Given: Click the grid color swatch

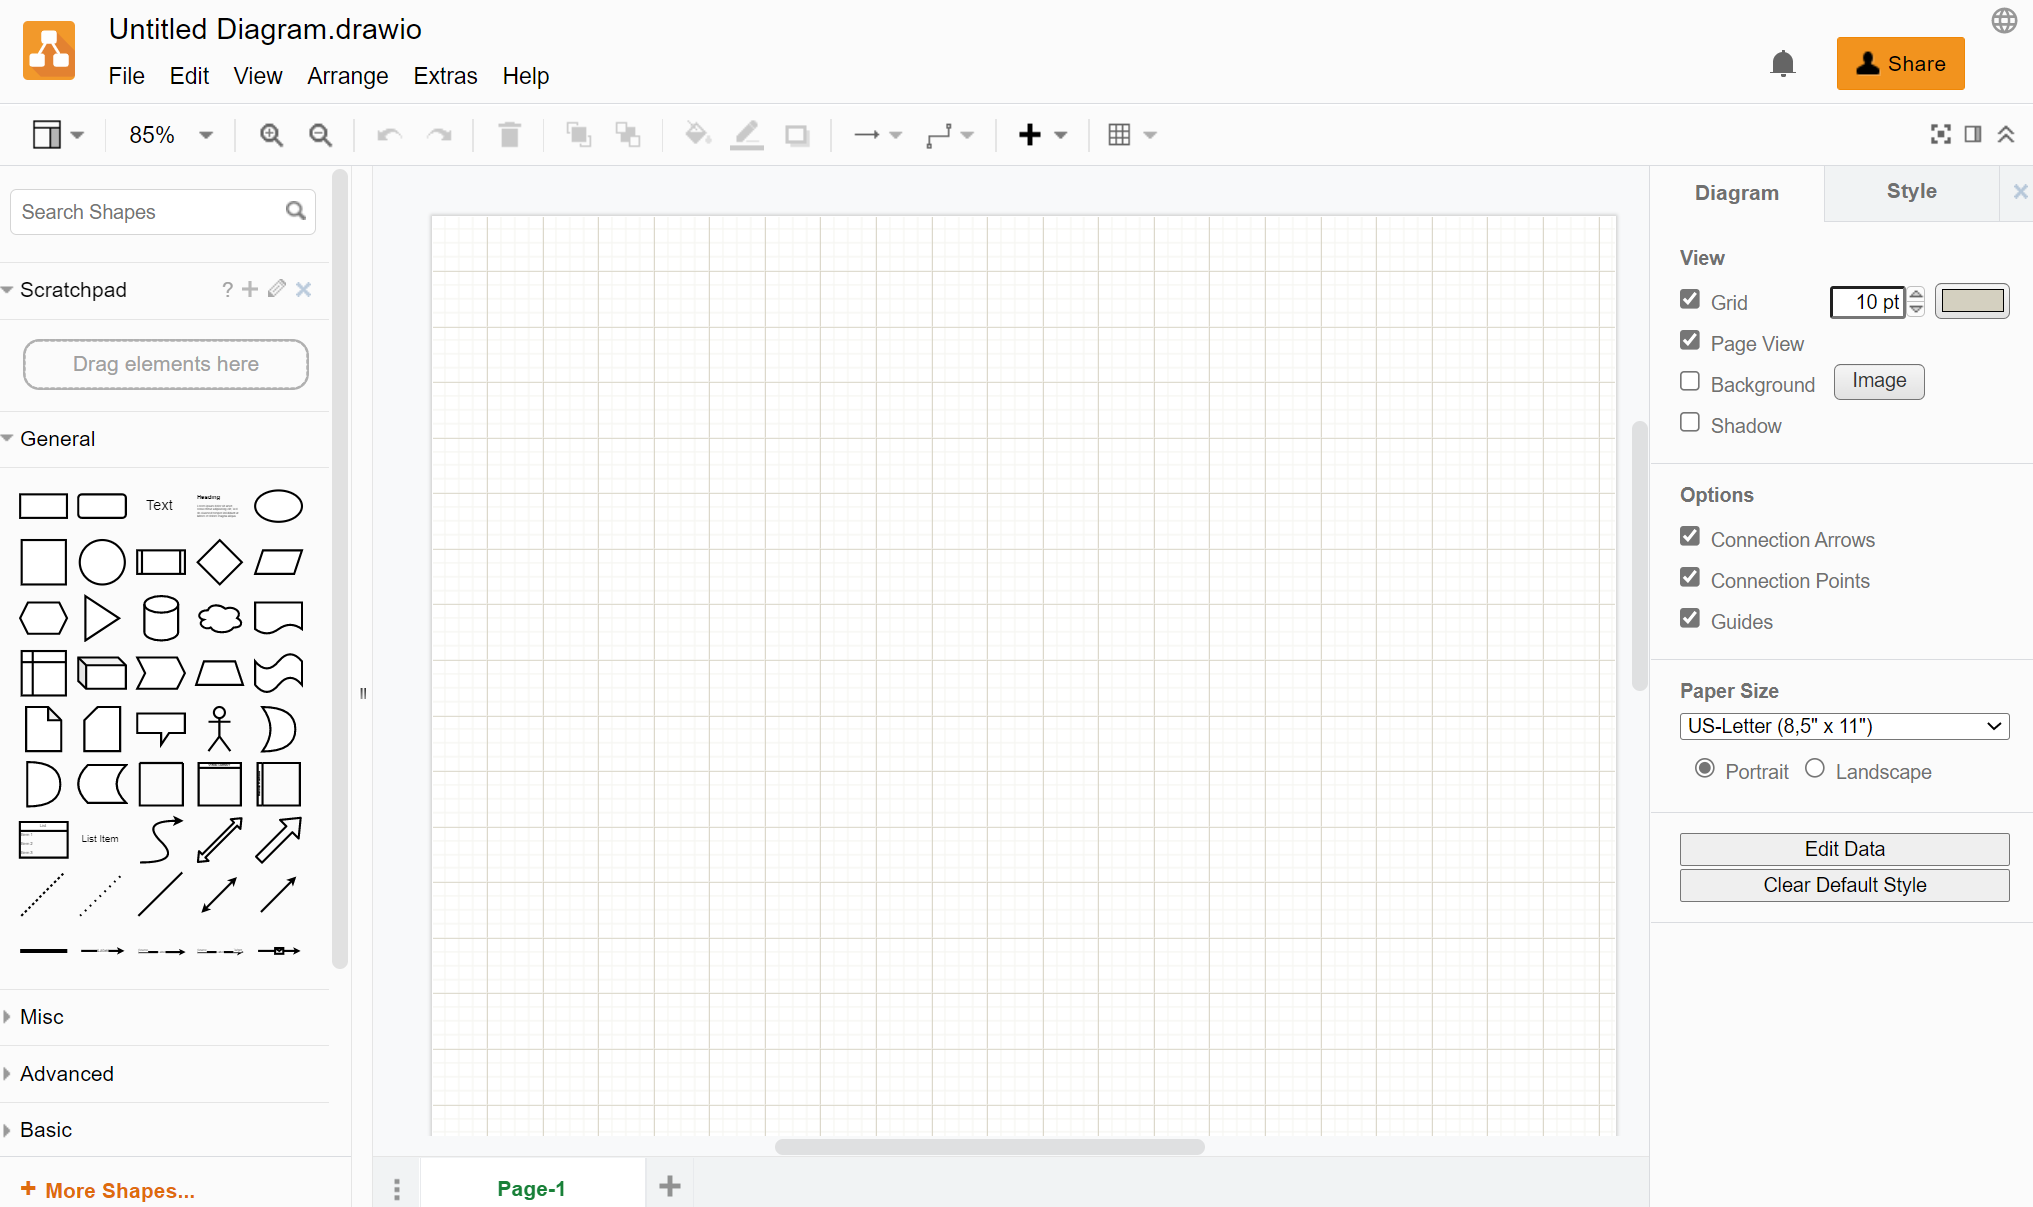Looking at the screenshot, I should pyautogui.click(x=1972, y=301).
